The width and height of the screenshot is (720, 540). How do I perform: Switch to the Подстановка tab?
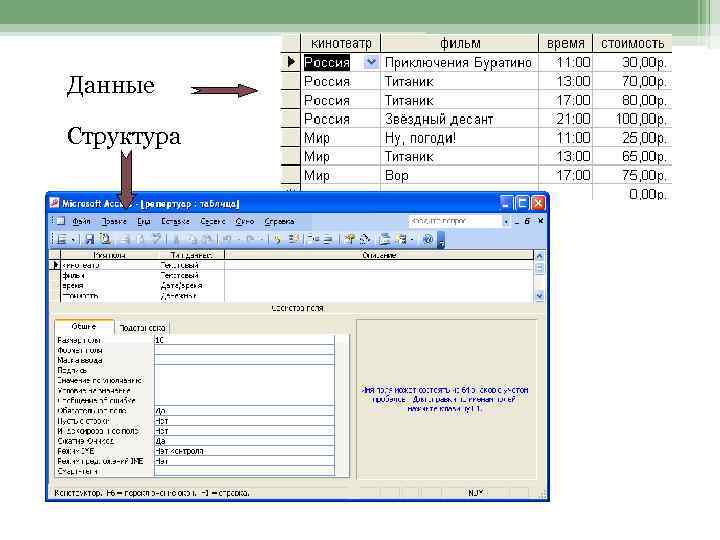[142, 328]
